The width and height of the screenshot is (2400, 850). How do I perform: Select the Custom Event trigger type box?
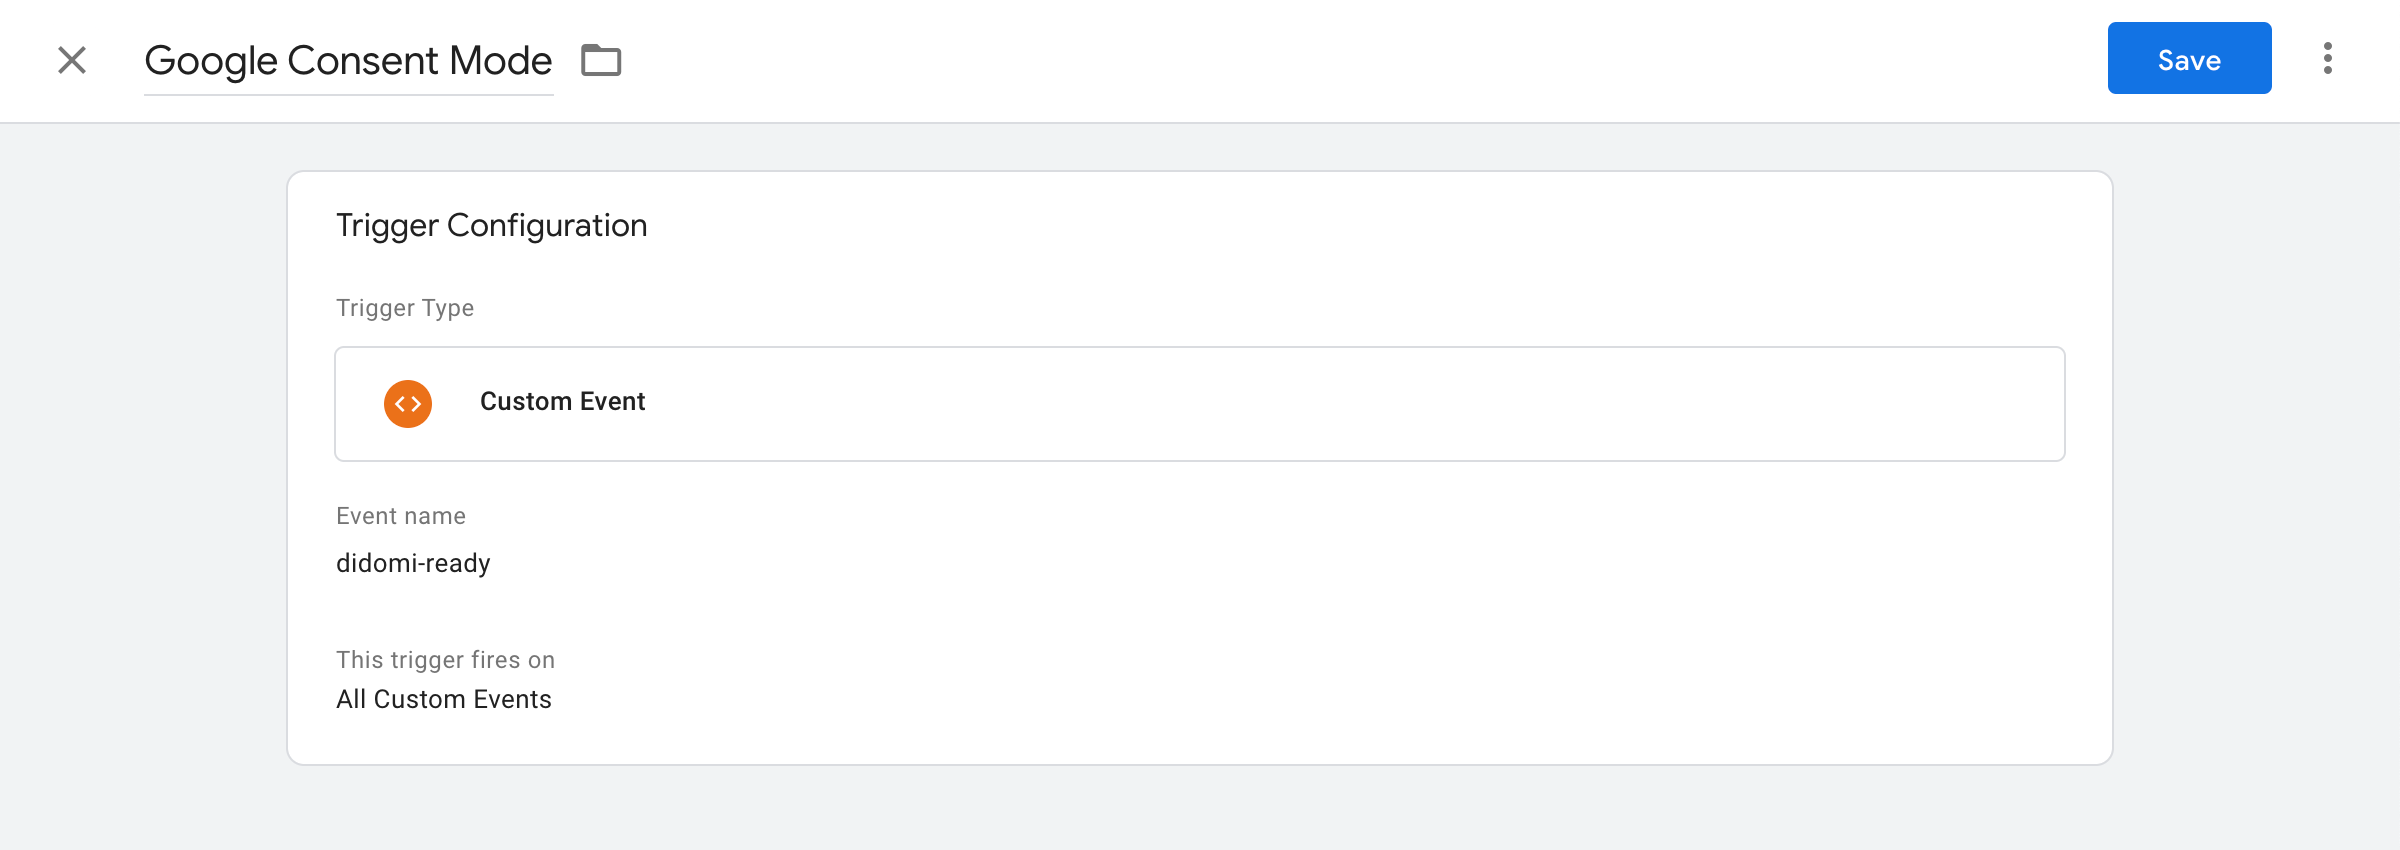tap(1200, 404)
